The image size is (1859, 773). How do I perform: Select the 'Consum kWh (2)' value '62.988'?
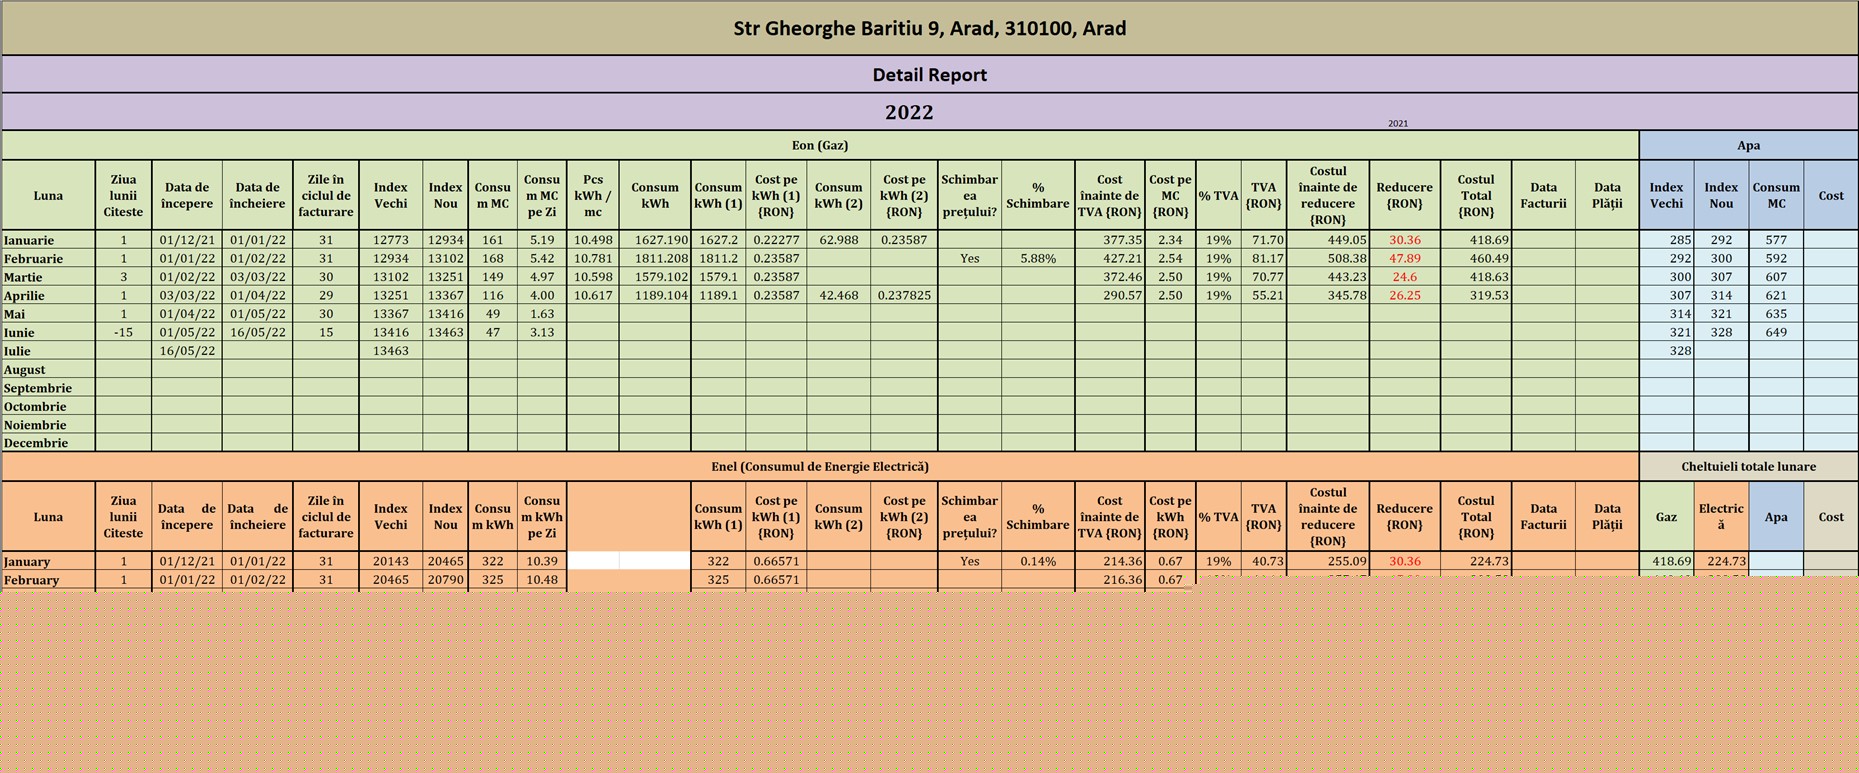(x=838, y=240)
